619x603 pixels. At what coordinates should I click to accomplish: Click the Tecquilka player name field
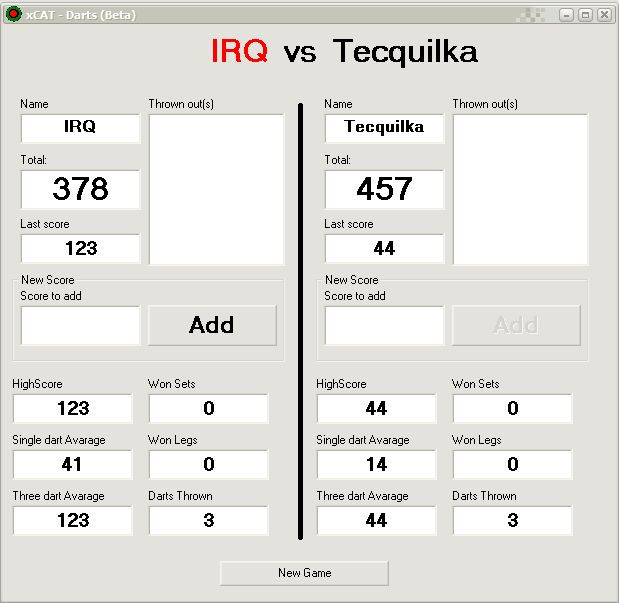[x=385, y=128]
